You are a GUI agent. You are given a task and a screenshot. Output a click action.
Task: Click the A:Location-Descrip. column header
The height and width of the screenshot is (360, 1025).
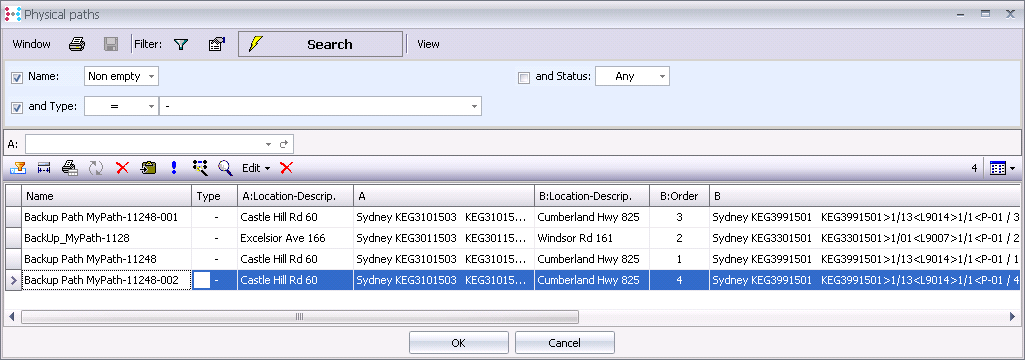[295, 196]
